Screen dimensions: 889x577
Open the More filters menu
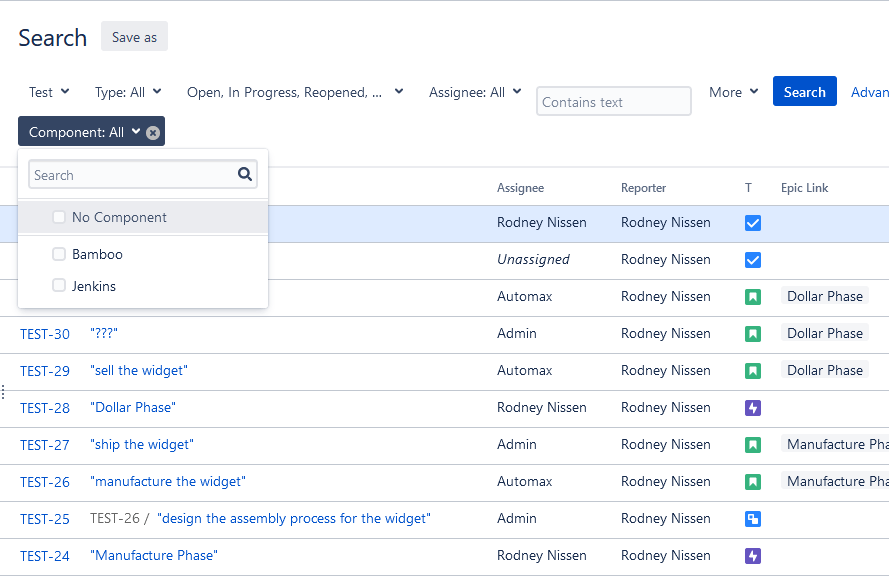tap(733, 92)
